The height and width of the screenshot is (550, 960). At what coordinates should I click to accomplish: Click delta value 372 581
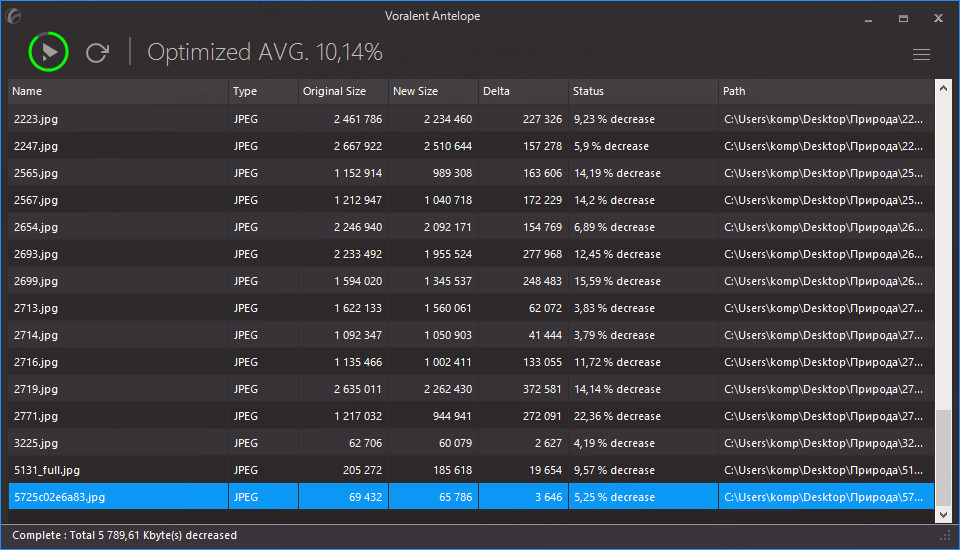point(542,389)
